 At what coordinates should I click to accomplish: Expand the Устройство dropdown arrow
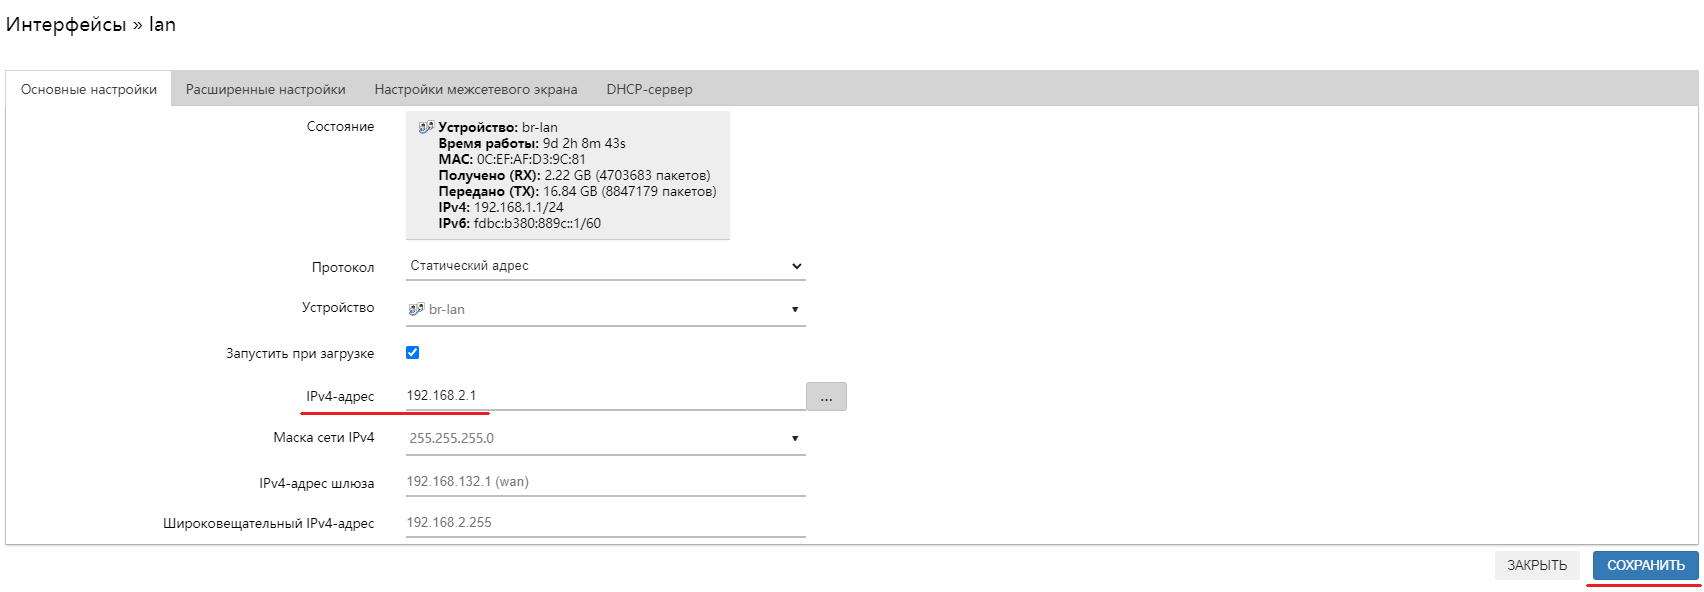795,309
